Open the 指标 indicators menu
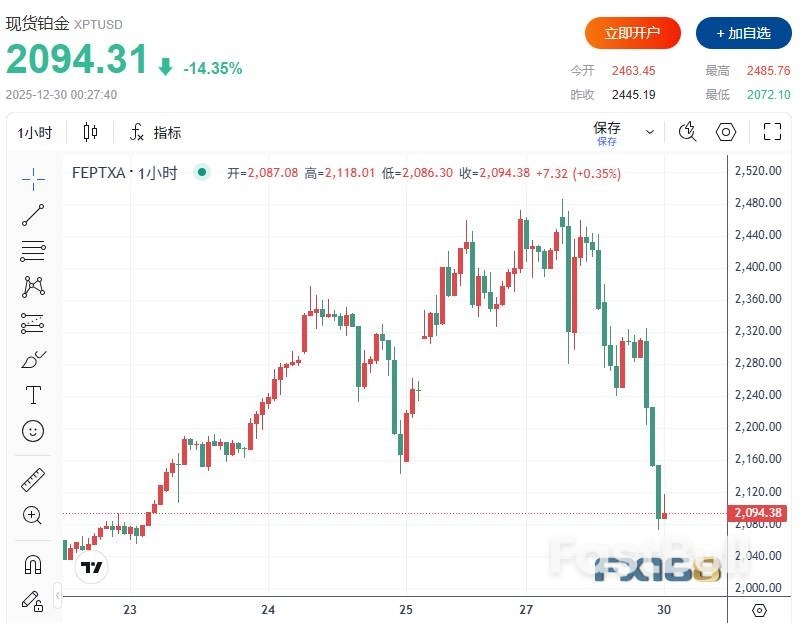Image resolution: width=800 pixels, height=623 pixels. pos(156,132)
